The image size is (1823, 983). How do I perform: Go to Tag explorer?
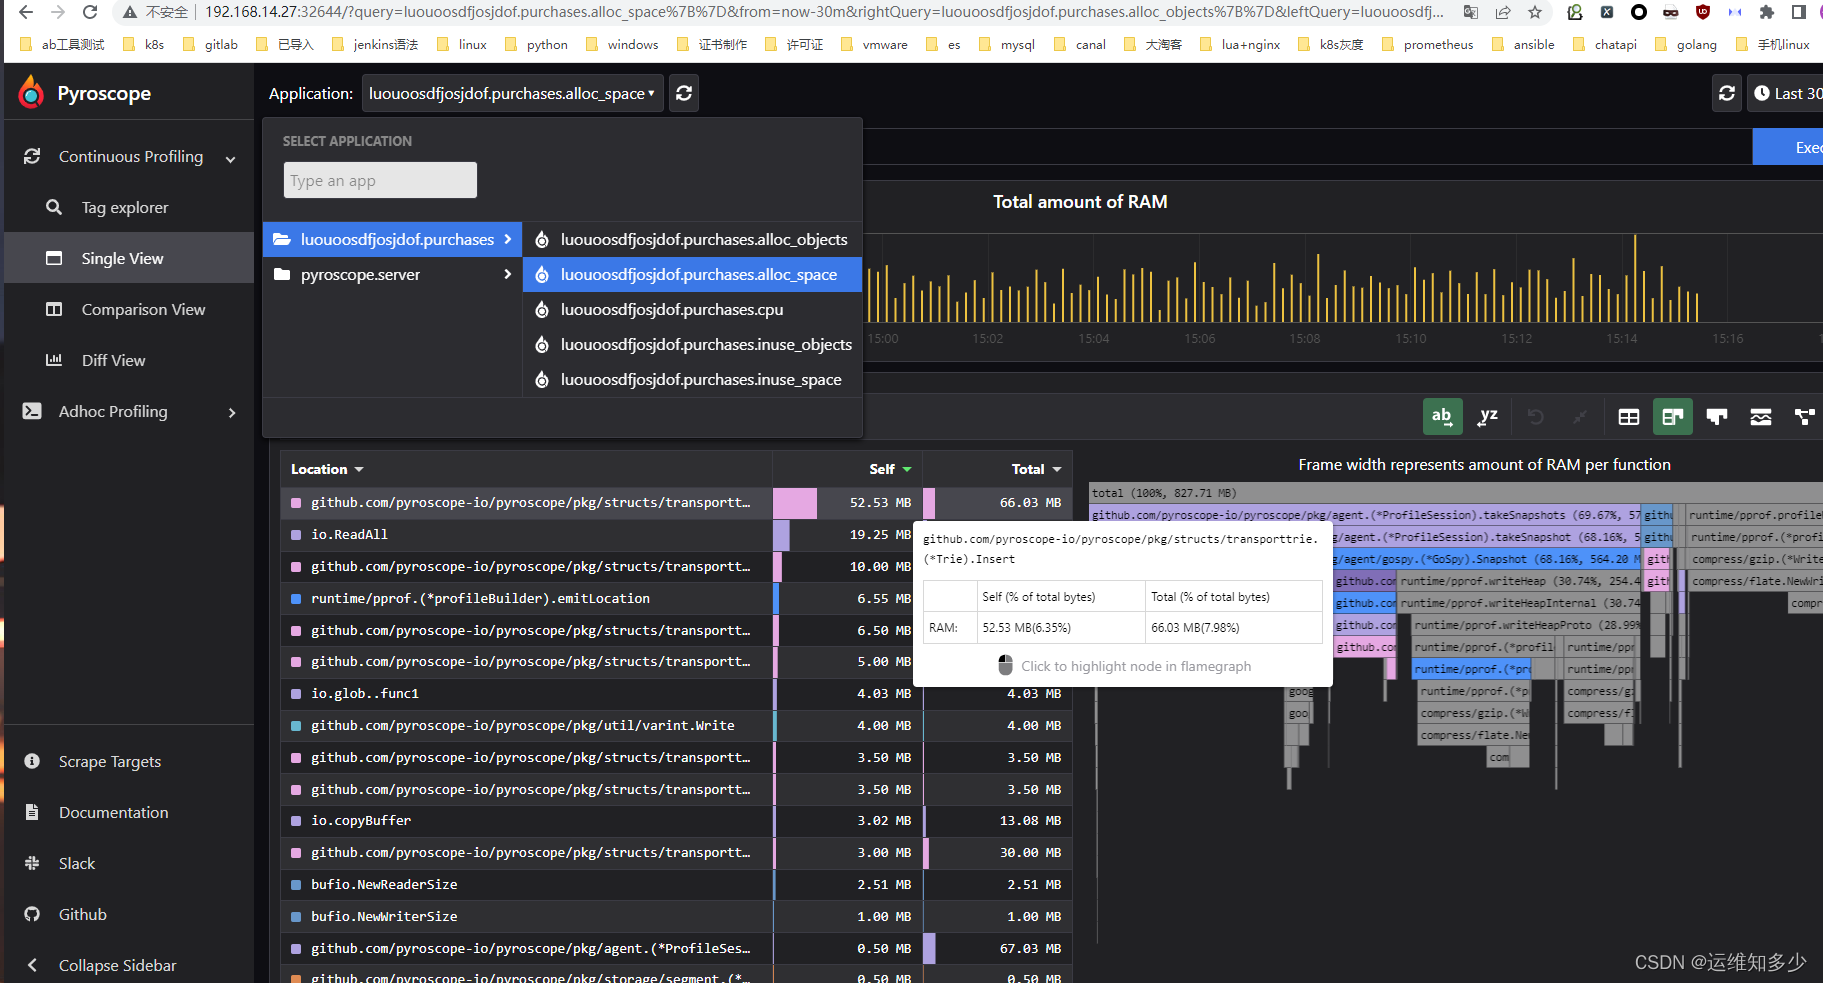point(129,207)
